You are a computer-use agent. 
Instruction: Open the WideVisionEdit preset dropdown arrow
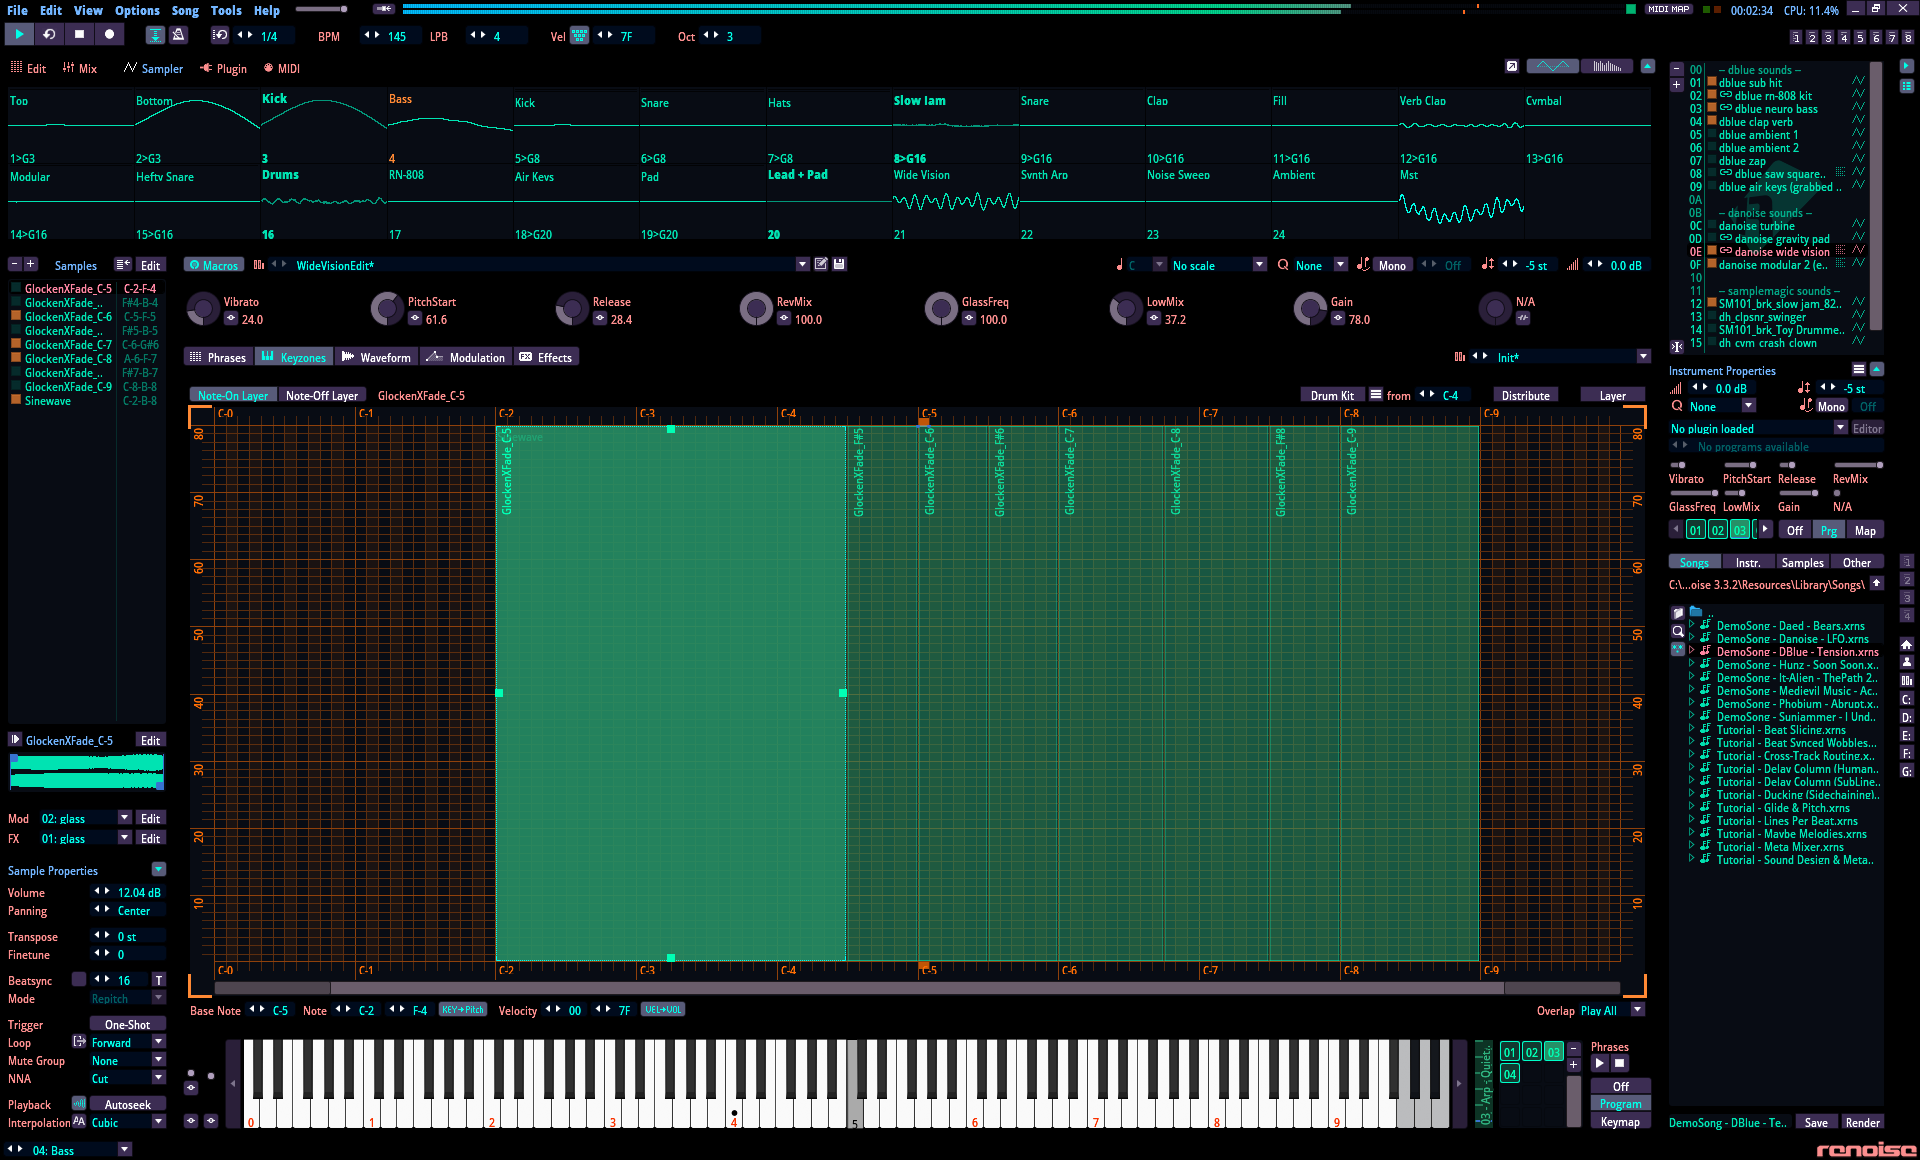[802, 264]
